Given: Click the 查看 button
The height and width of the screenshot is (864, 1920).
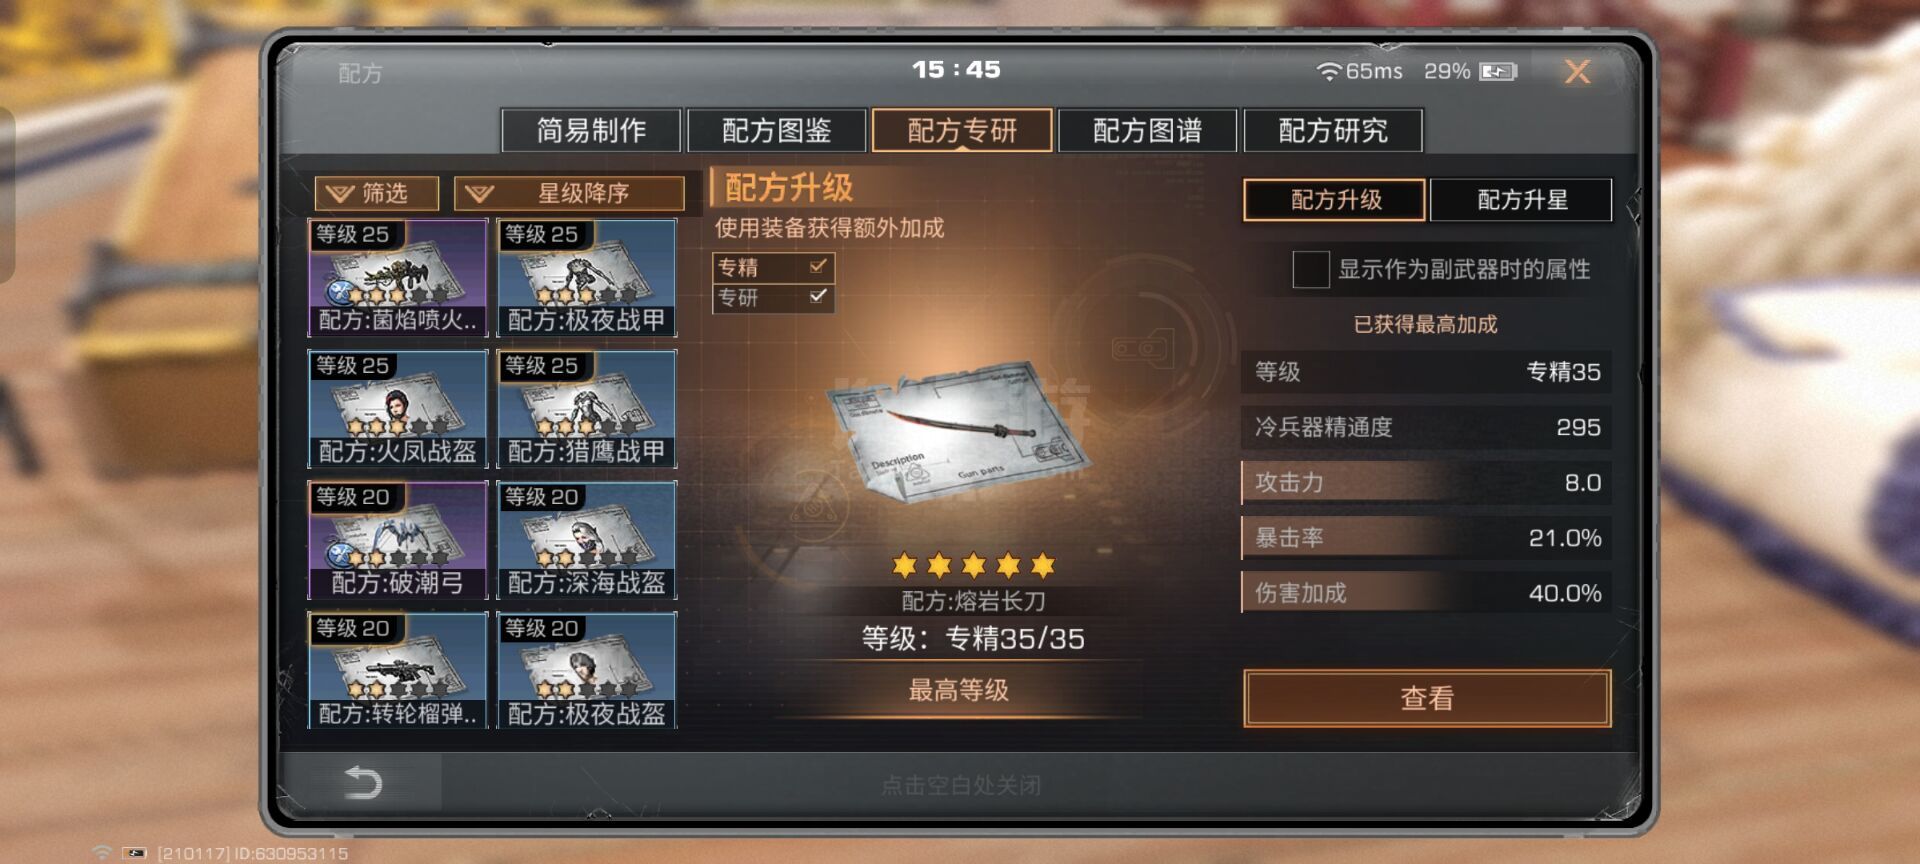Looking at the screenshot, I should point(1427,698).
